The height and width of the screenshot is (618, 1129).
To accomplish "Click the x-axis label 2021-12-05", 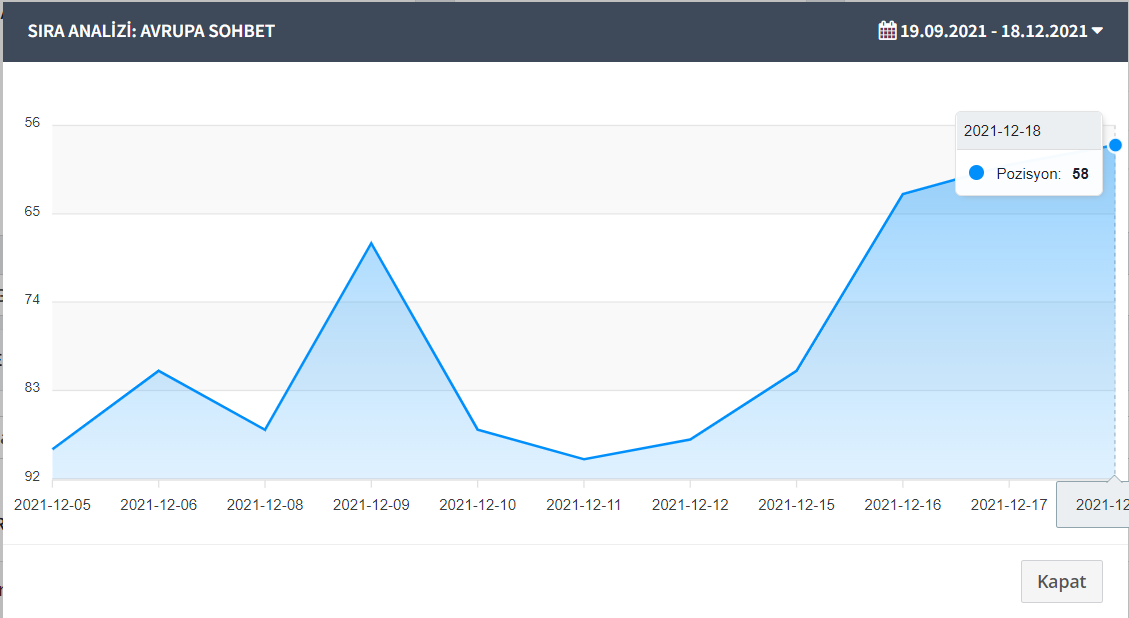I will click(53, 505).
